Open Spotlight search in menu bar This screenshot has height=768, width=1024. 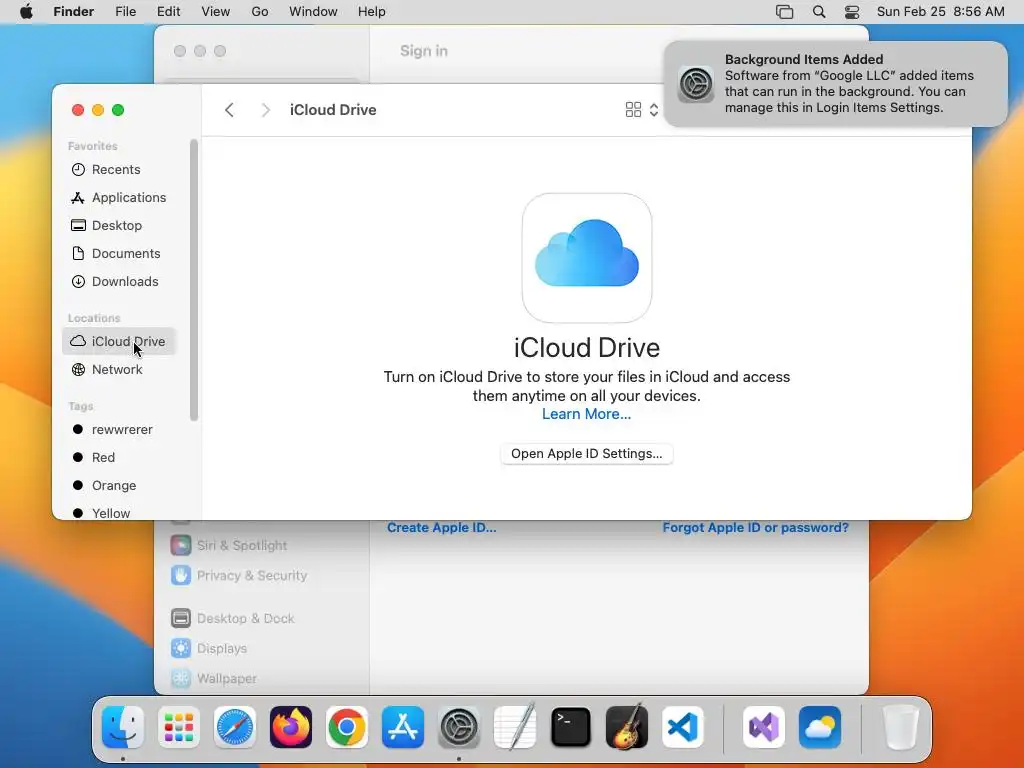[819, 12]
